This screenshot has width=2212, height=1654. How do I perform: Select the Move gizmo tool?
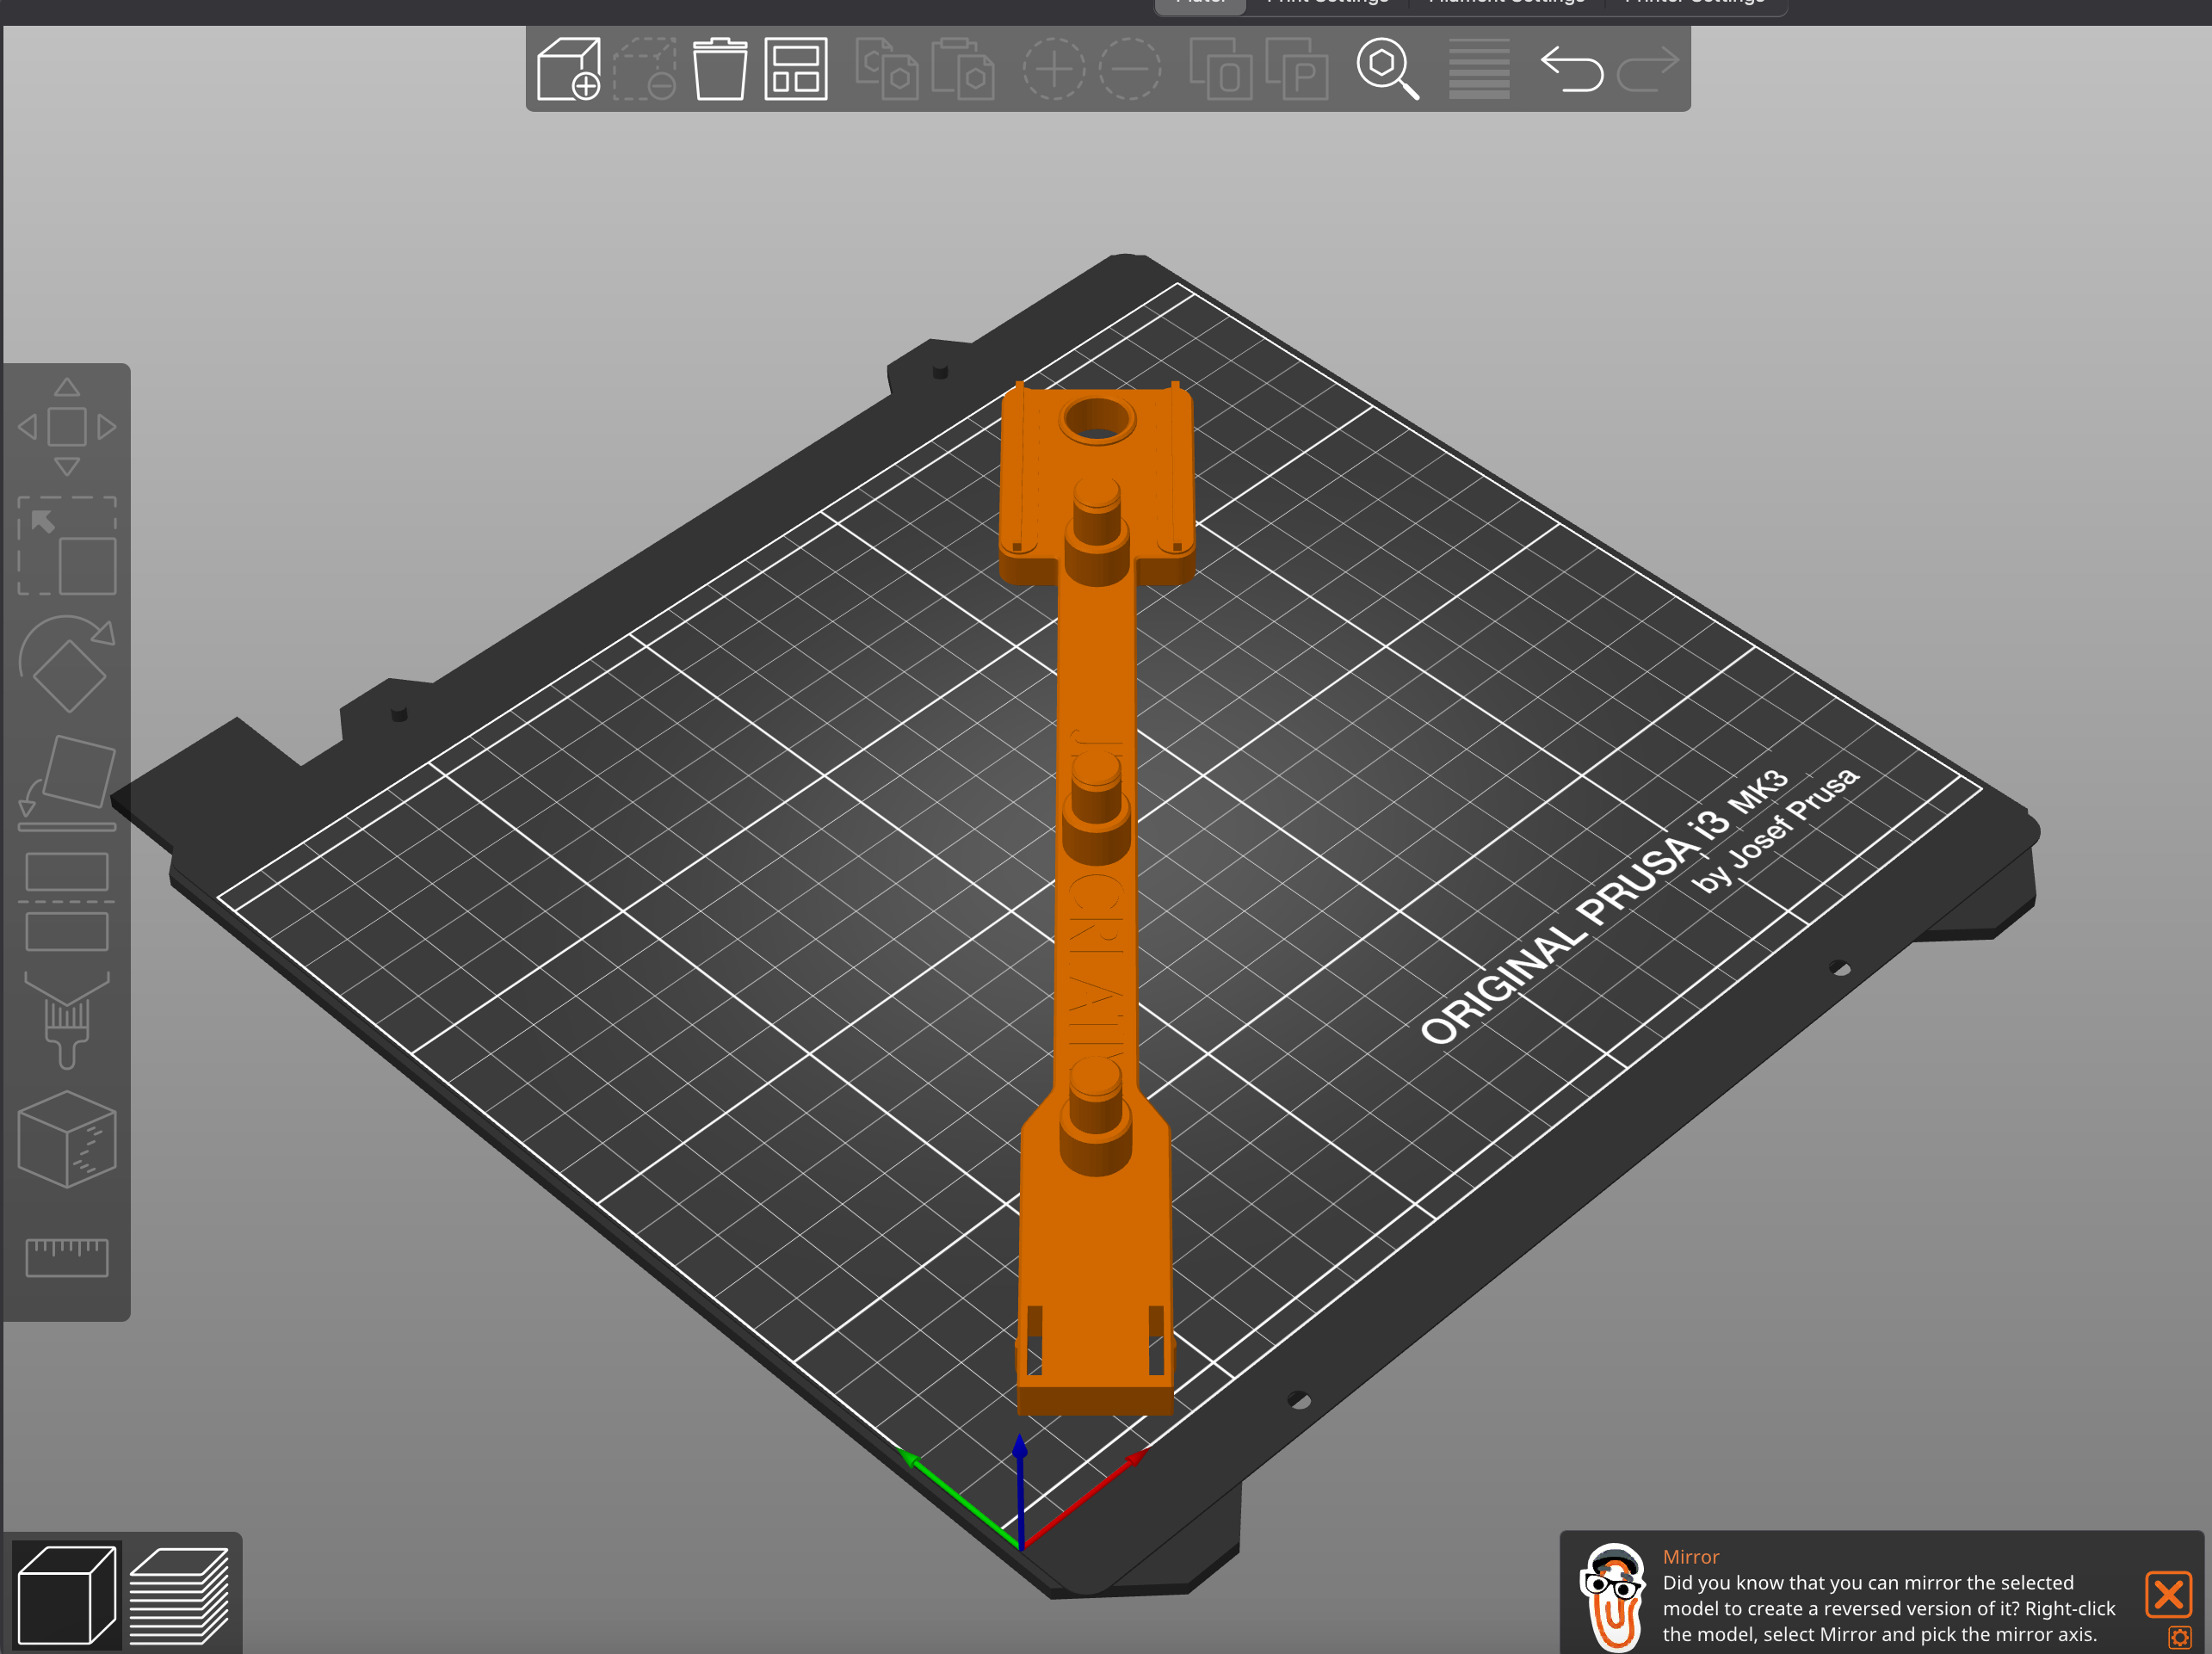[x=66, y=427]
